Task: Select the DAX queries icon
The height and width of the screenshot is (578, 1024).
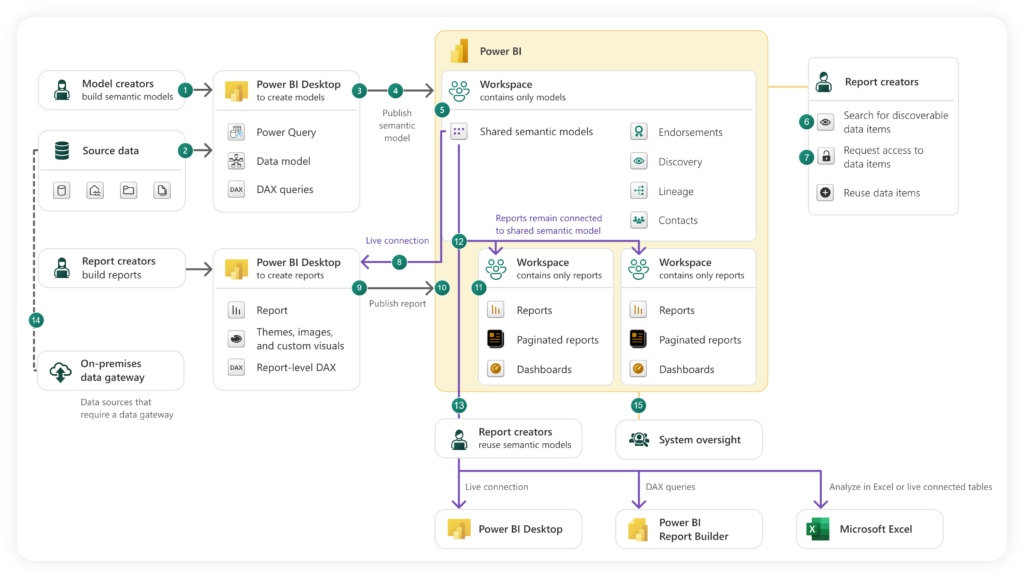Action: click(236, 189)
